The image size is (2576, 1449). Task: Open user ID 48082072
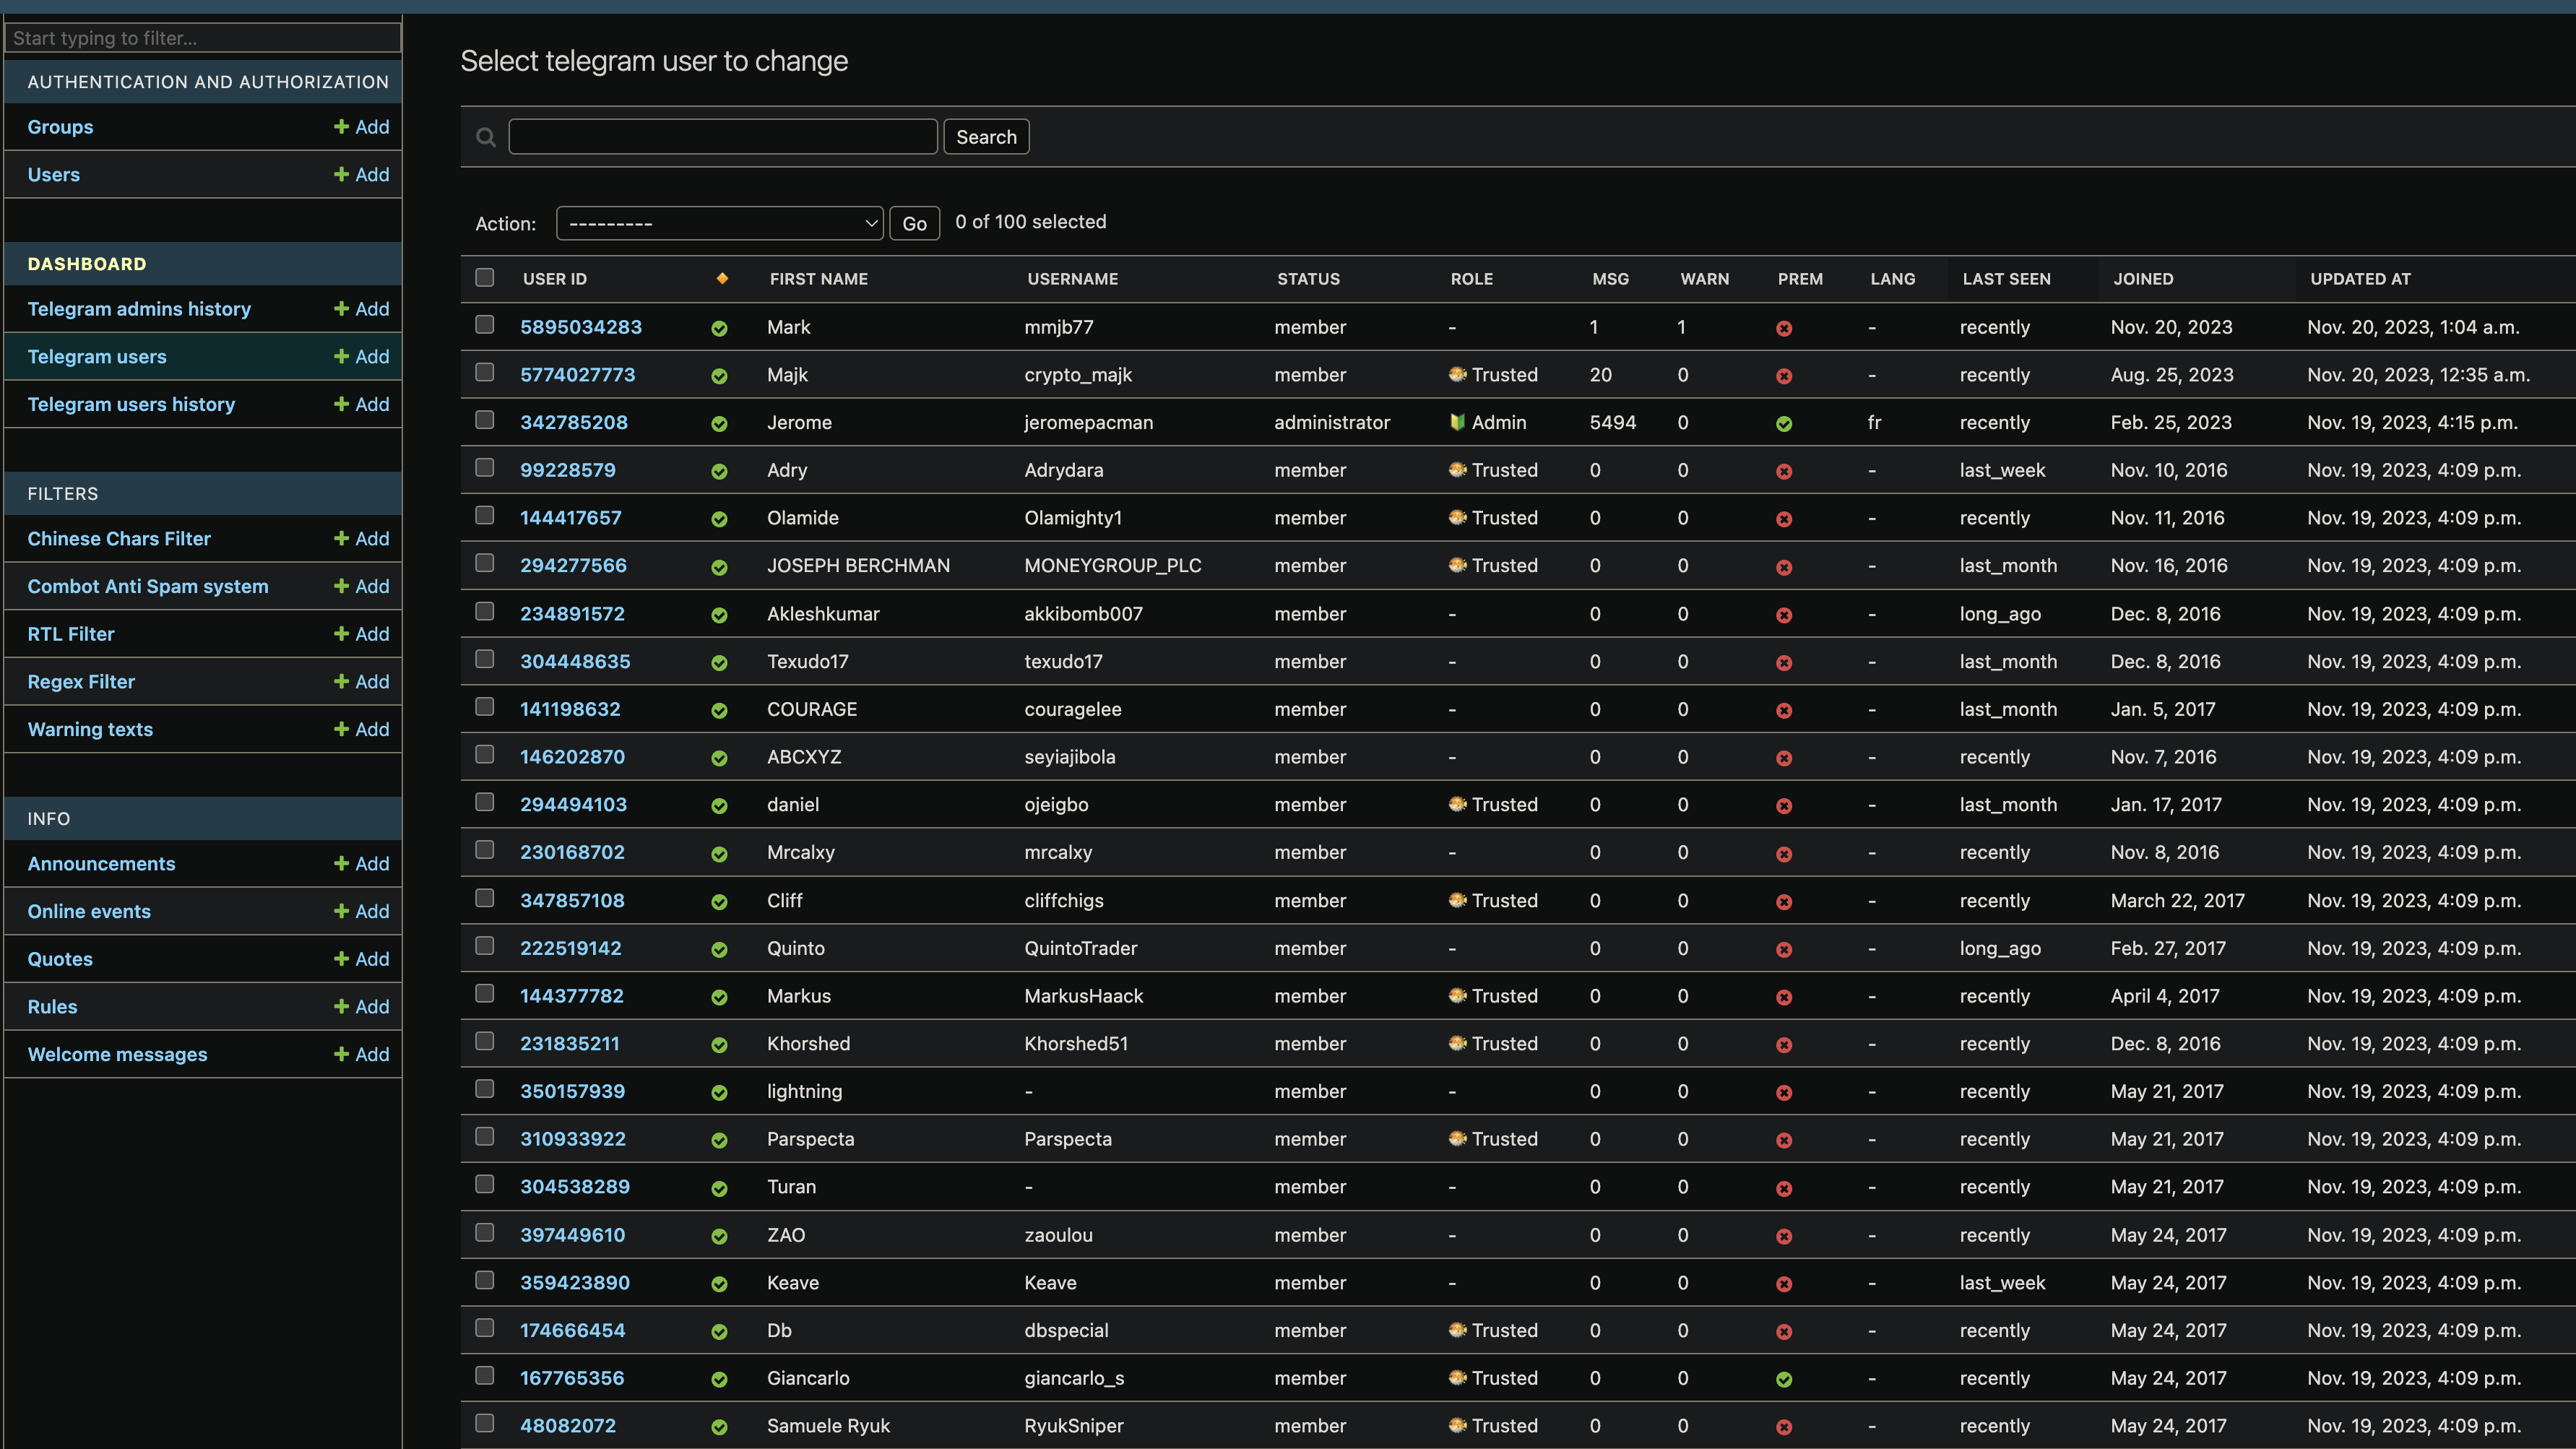568,1426
